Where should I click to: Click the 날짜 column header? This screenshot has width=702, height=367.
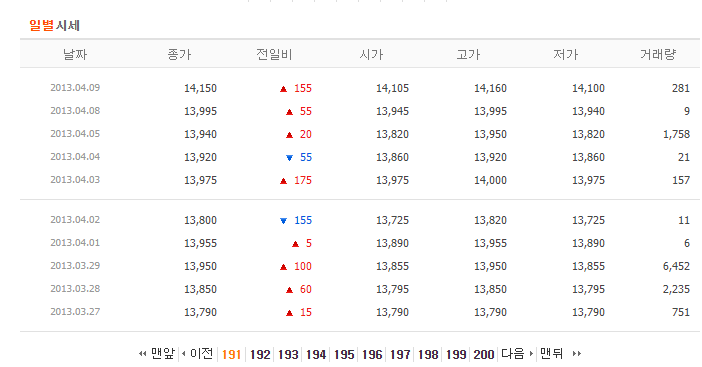tap(75, 55)
